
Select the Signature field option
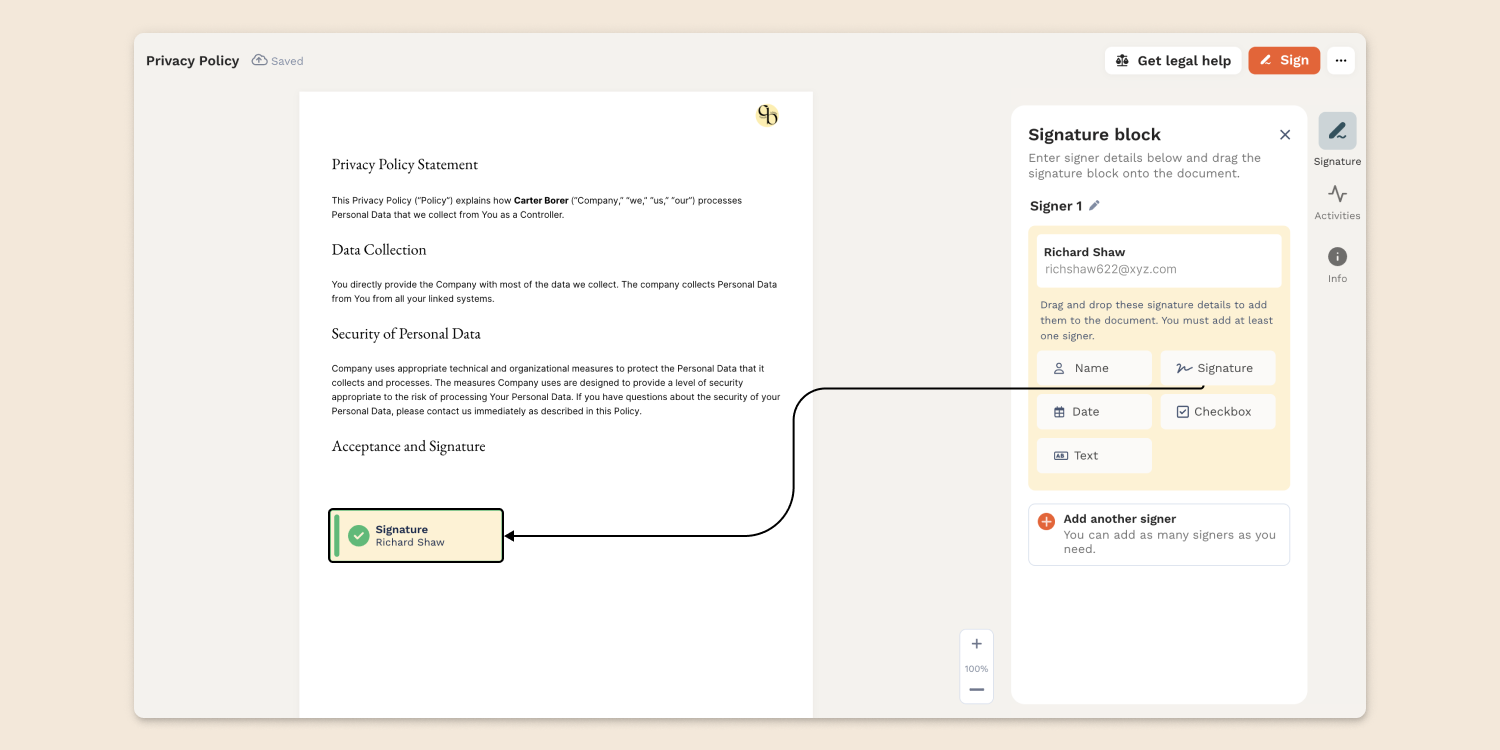click(1217, 368)
